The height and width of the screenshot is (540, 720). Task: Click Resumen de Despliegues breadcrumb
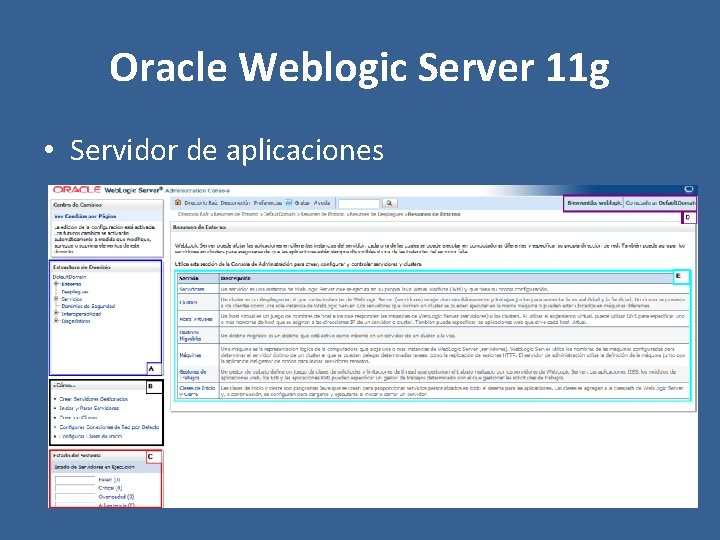pos(377,214)
